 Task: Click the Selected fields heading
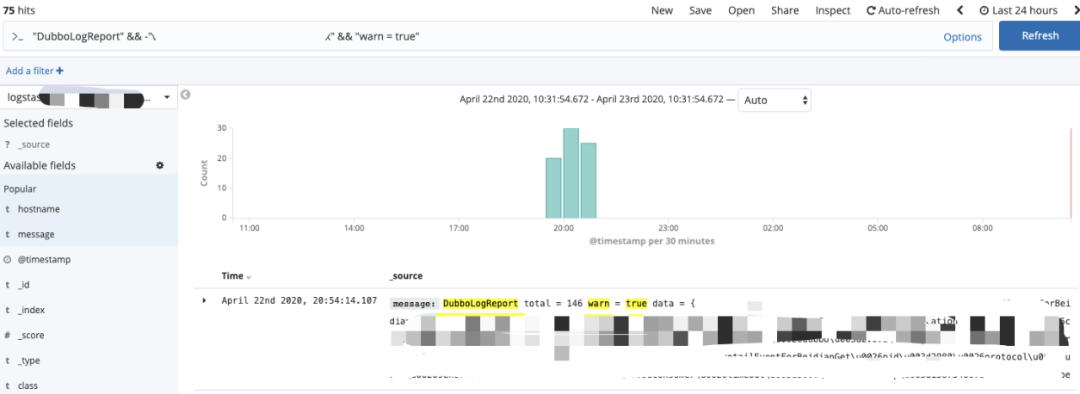[39, 123]
